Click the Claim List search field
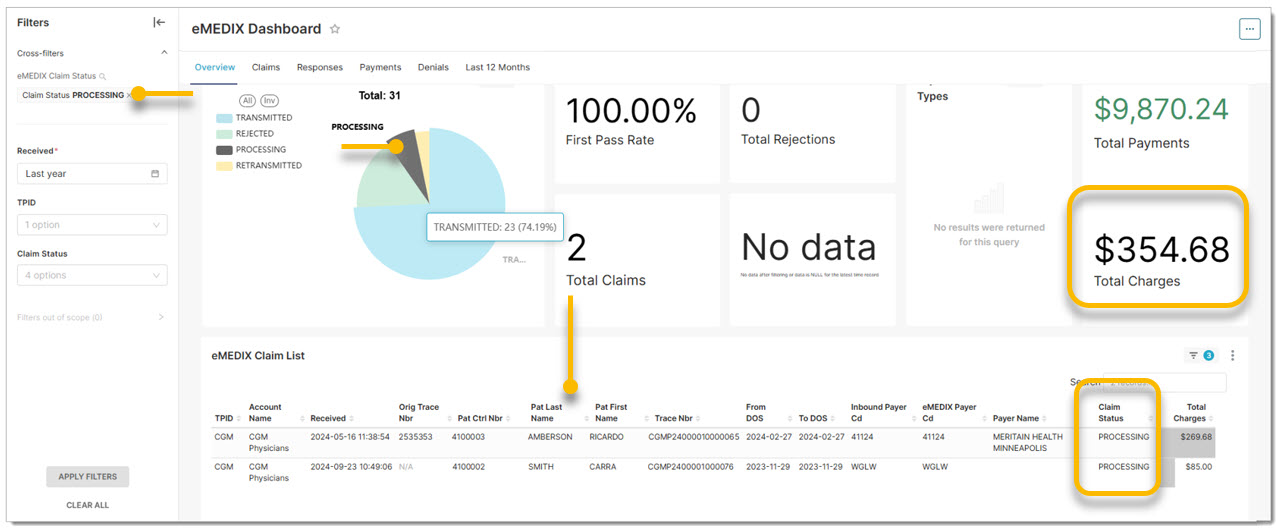The height and width of the screenshot is (528, 1276). [x=1164, y=382]
